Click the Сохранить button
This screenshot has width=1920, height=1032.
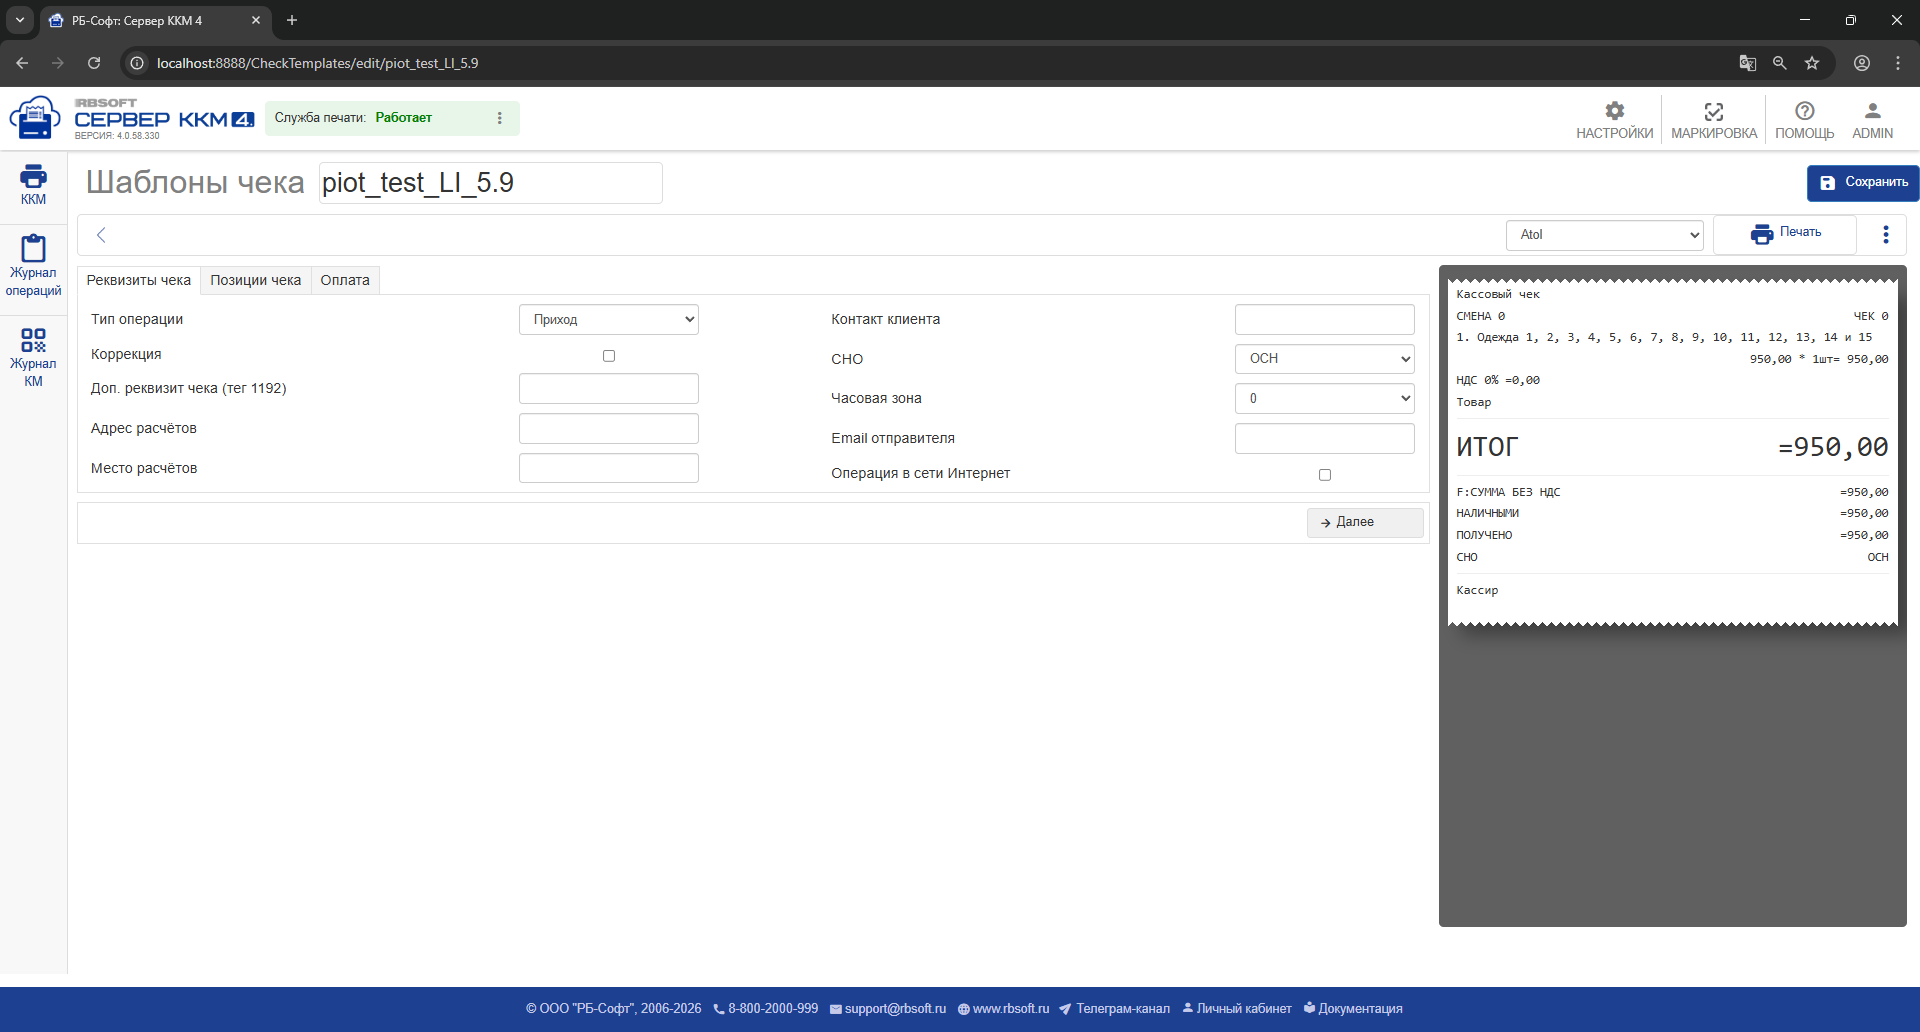coord(1863,183)
